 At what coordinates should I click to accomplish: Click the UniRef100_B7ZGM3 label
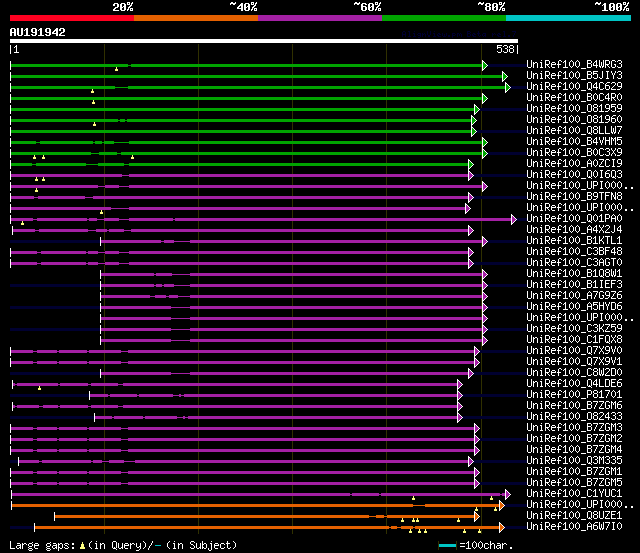tap(574, 428)
